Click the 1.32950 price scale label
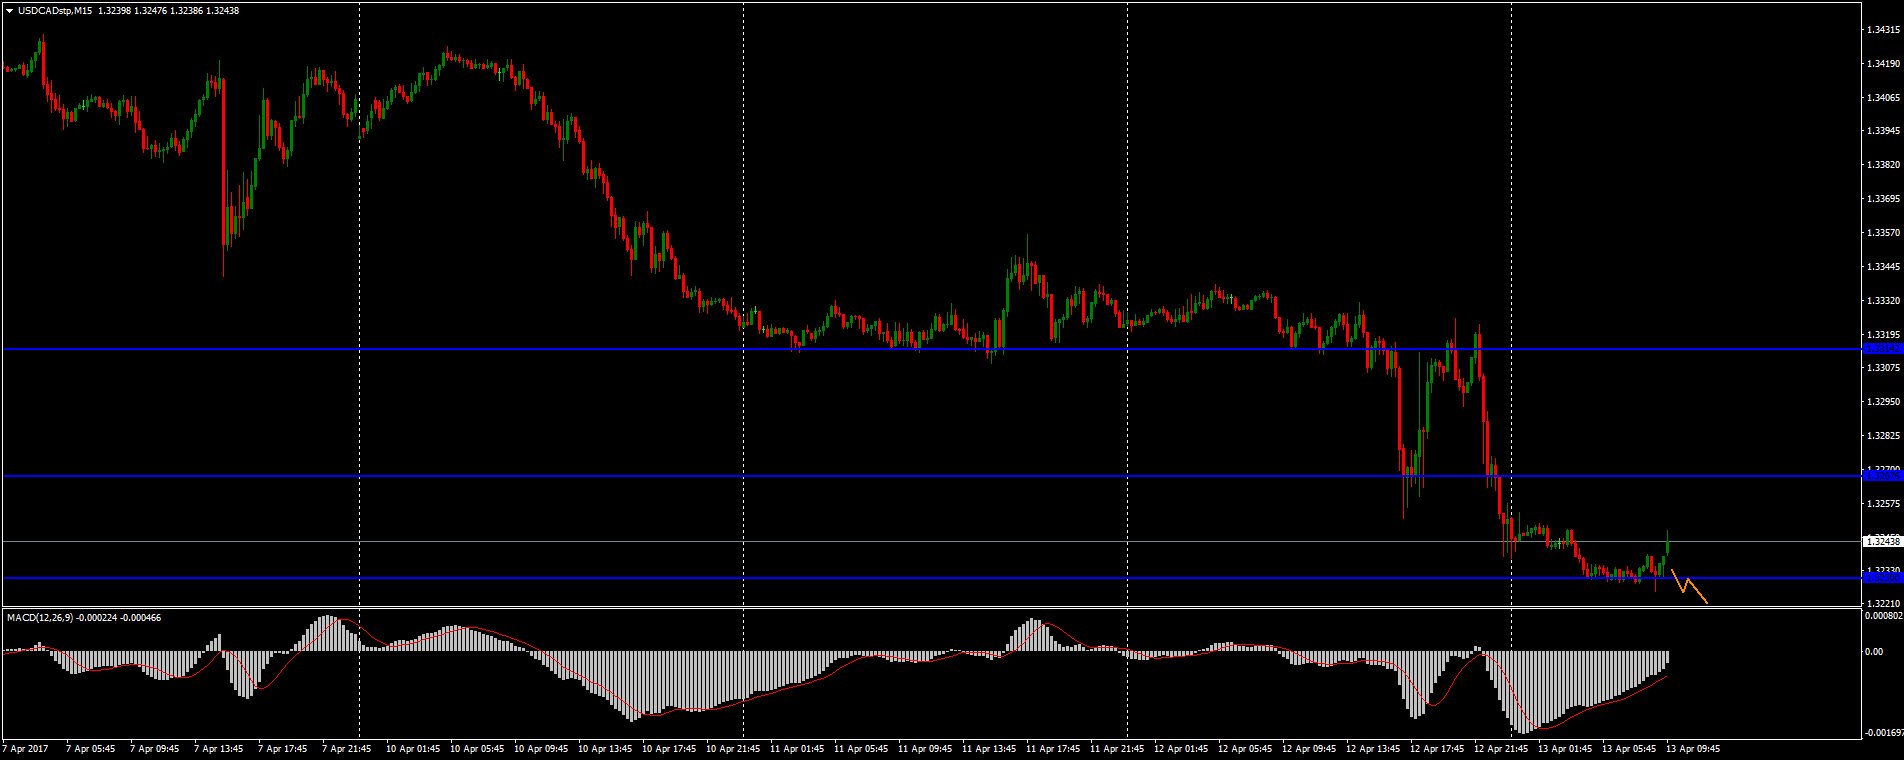Image resolution: width=1904 pixels, height=760 pixels. pyautogui.click(x=1882, y=402)
